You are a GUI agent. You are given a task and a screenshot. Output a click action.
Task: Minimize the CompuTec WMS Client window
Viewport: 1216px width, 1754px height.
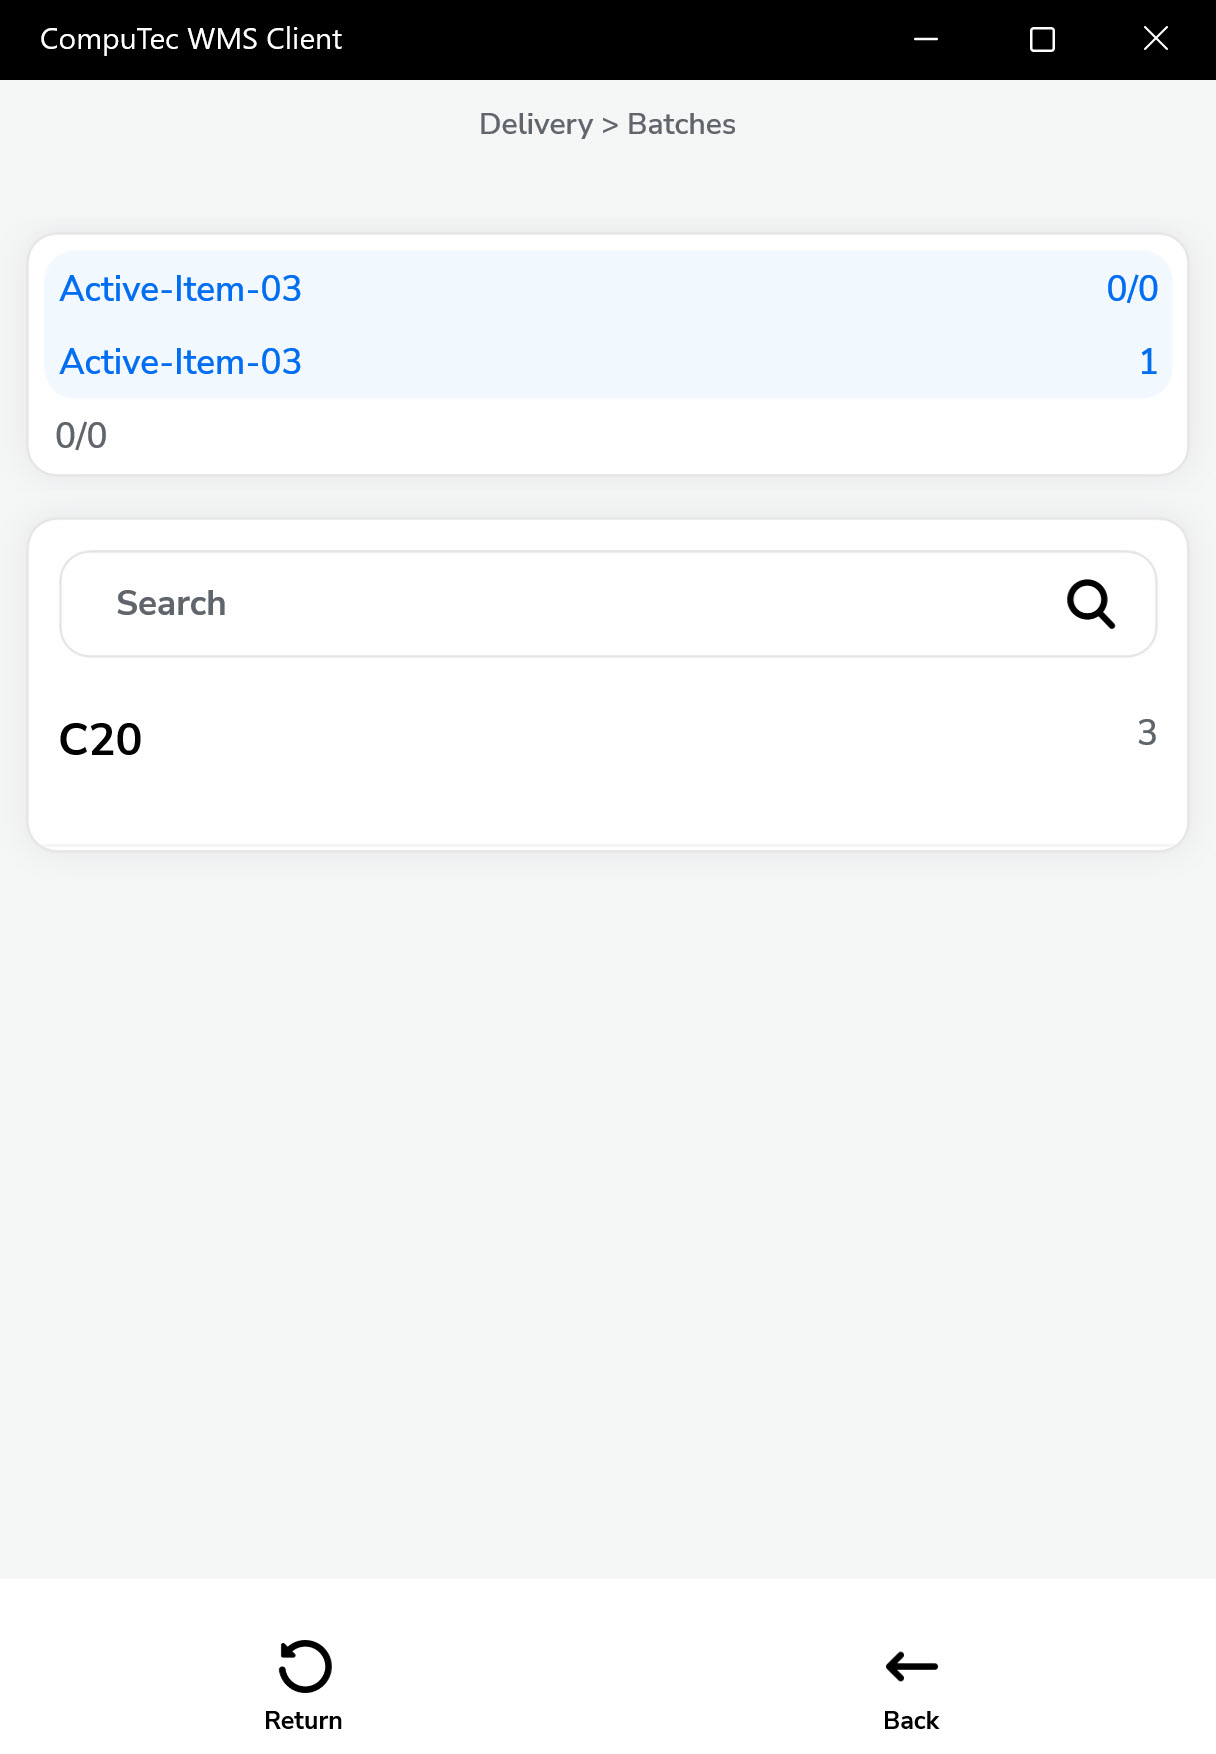click(926, 39)
